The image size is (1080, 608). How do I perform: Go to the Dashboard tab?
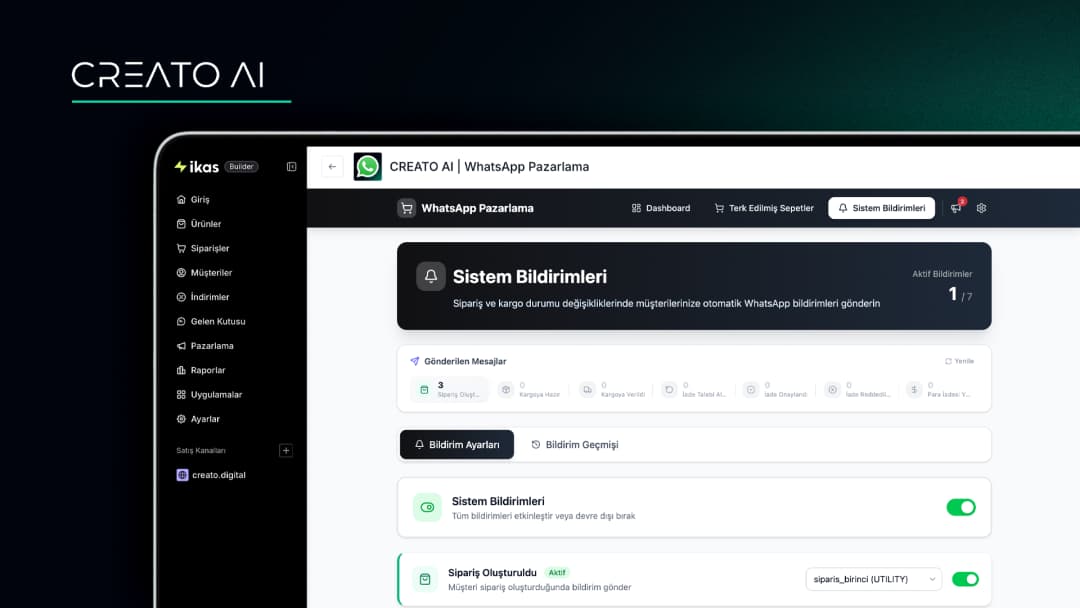660,208
